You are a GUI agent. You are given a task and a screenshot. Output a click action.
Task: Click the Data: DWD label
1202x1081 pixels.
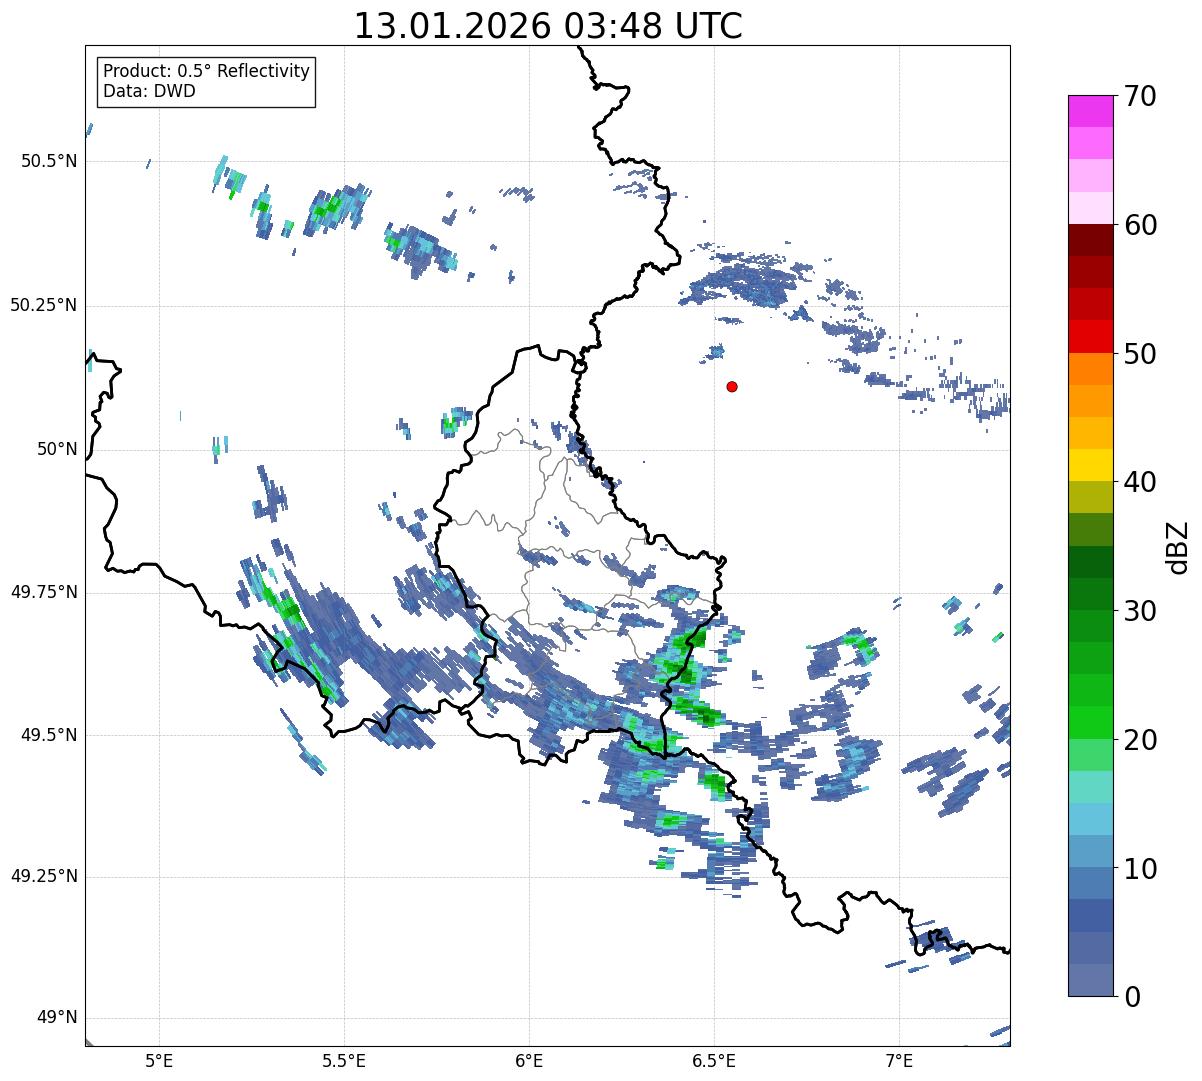coord(149,91)
